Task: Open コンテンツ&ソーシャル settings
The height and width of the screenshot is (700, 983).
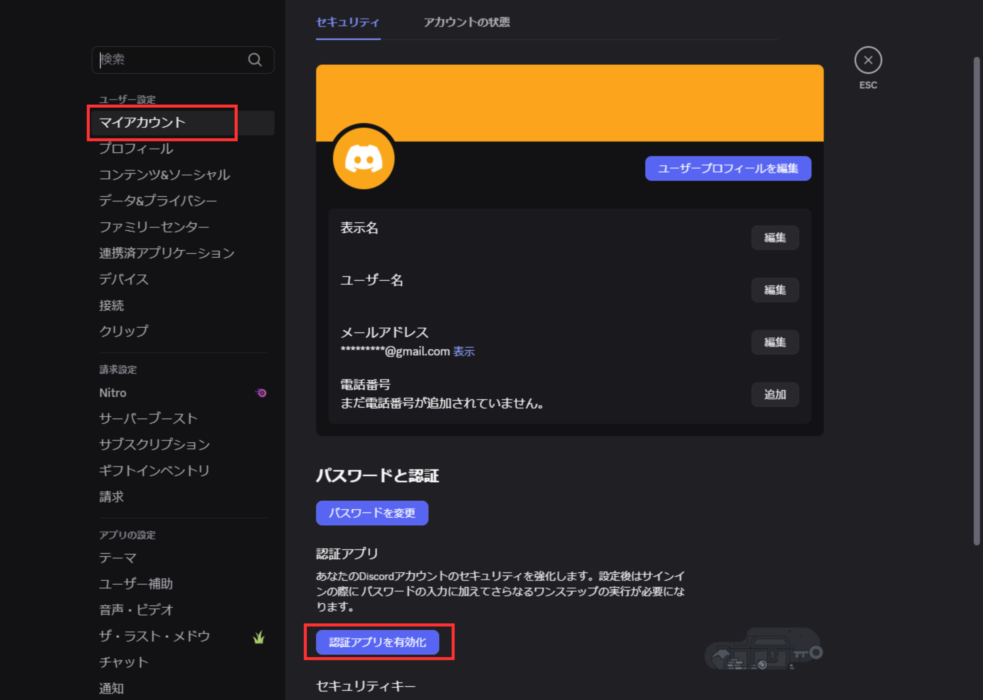Action: (164, 175)
